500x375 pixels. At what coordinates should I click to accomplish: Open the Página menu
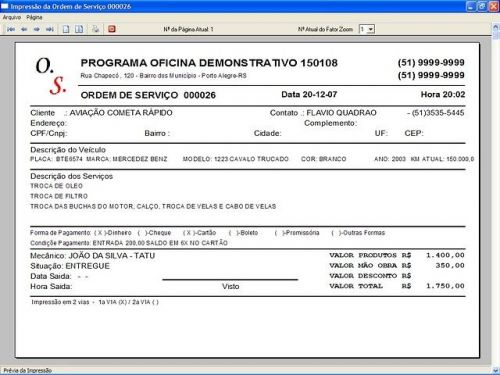34,17
